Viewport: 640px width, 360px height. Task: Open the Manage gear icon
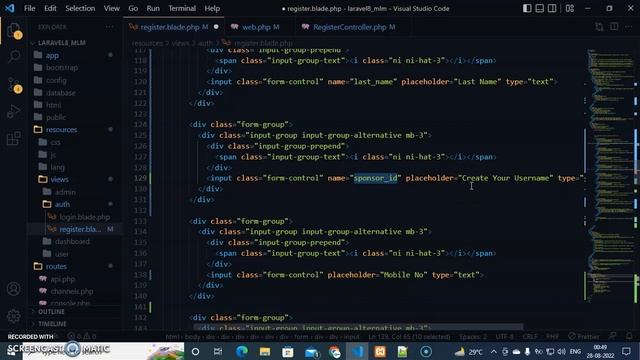point(13,316)
